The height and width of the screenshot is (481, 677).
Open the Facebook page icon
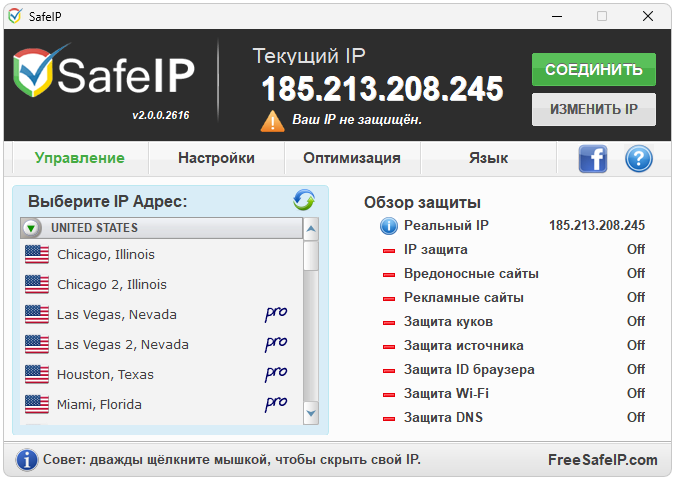[593, 159]
